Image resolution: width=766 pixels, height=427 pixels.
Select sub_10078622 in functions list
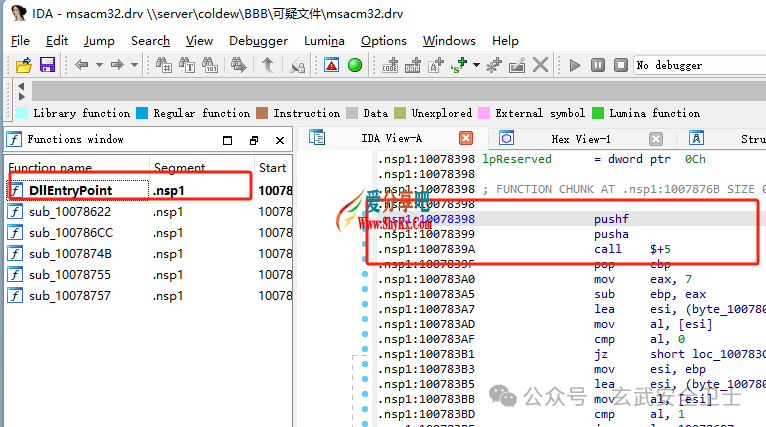tap(149, 212)
